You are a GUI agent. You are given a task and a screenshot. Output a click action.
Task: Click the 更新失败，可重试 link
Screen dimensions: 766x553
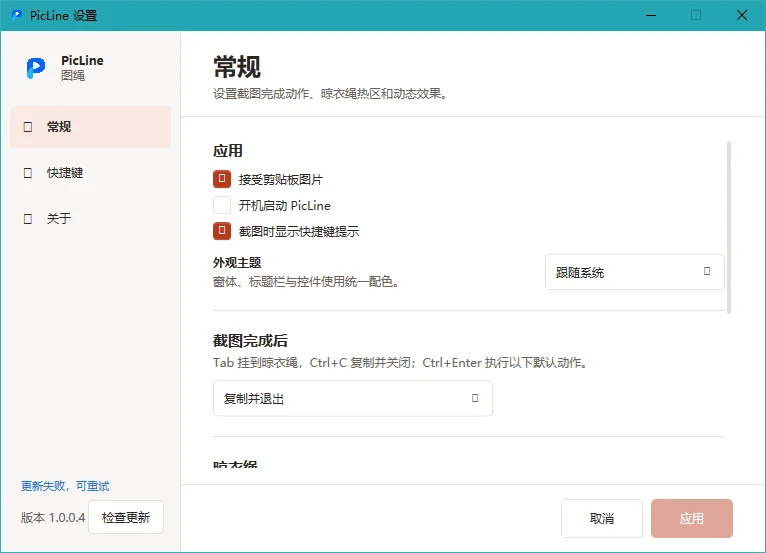point(65,486)
